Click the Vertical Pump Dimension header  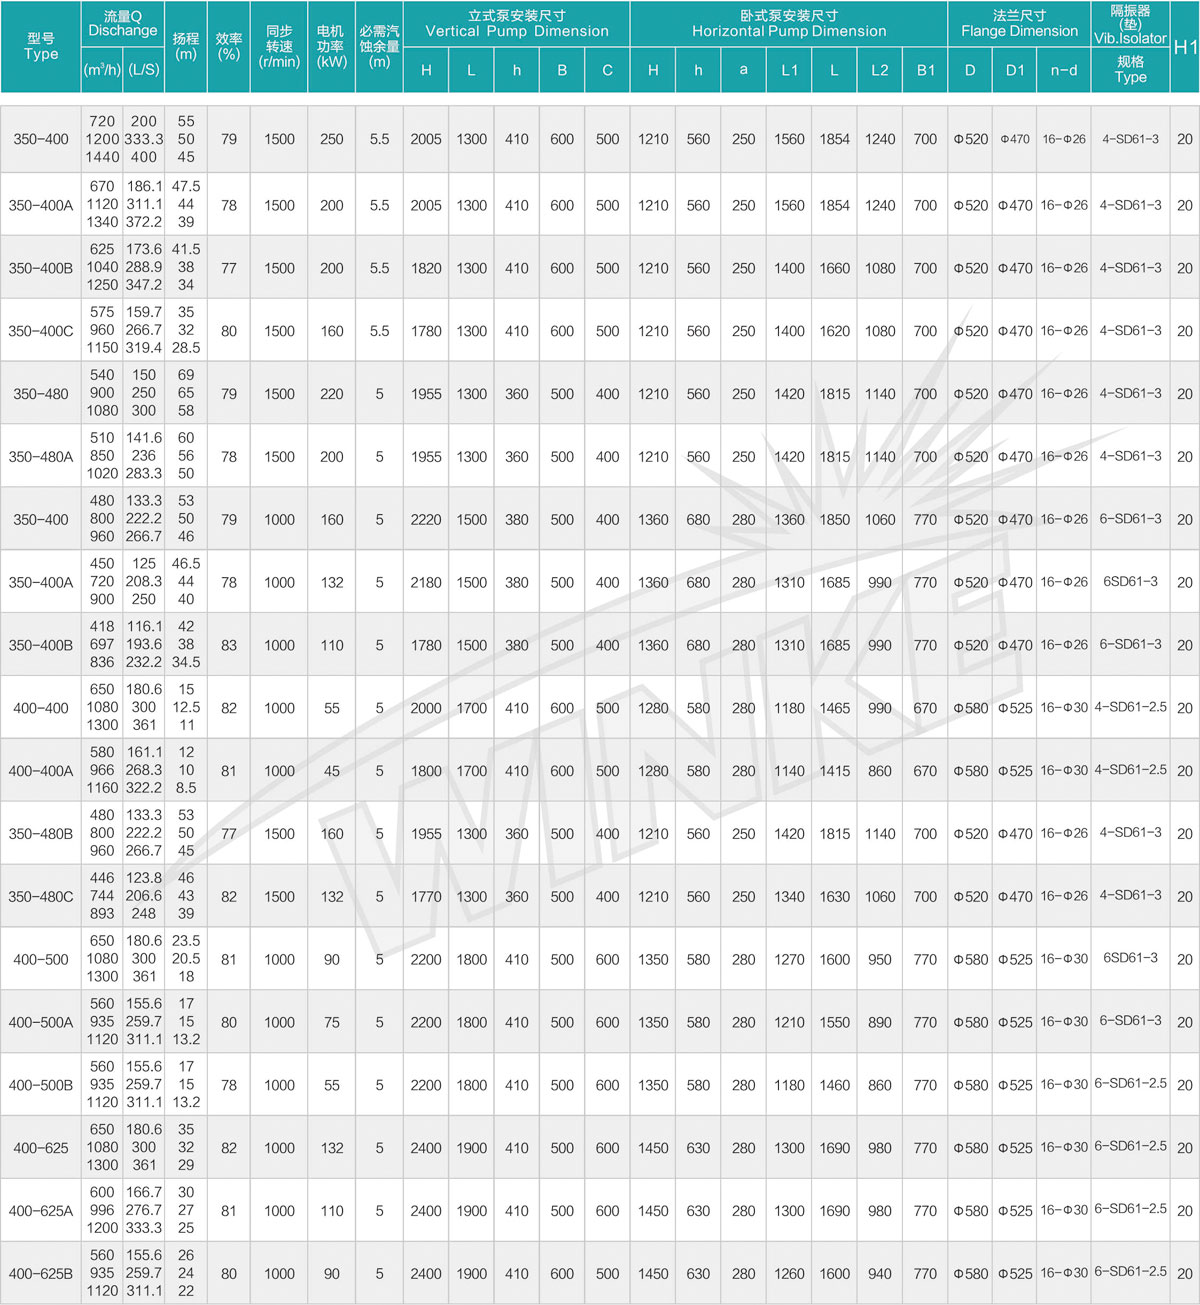pos(516,23)
